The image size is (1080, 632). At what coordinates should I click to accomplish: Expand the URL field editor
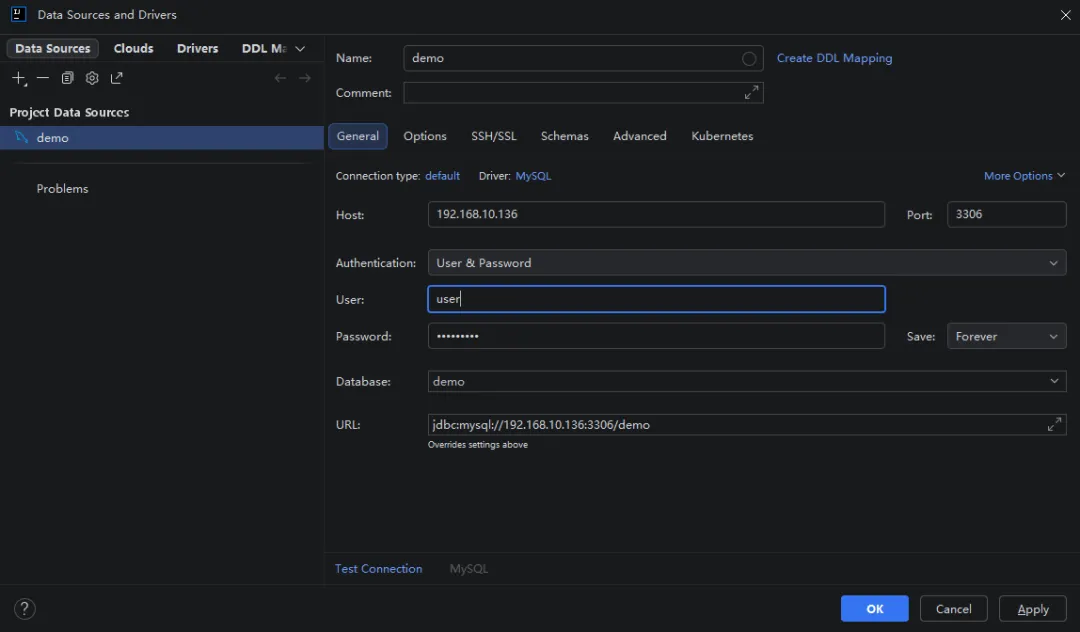coord(1054,425)
